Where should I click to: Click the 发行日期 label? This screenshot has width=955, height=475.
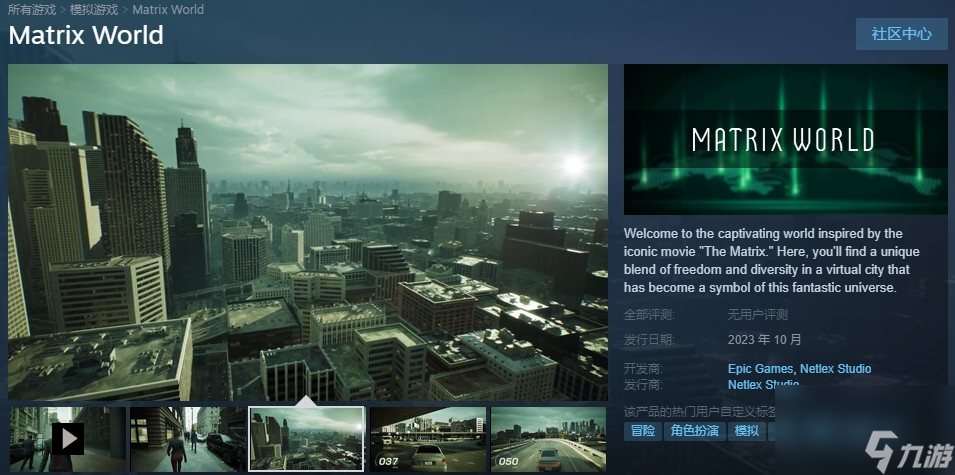coord(649,340)
